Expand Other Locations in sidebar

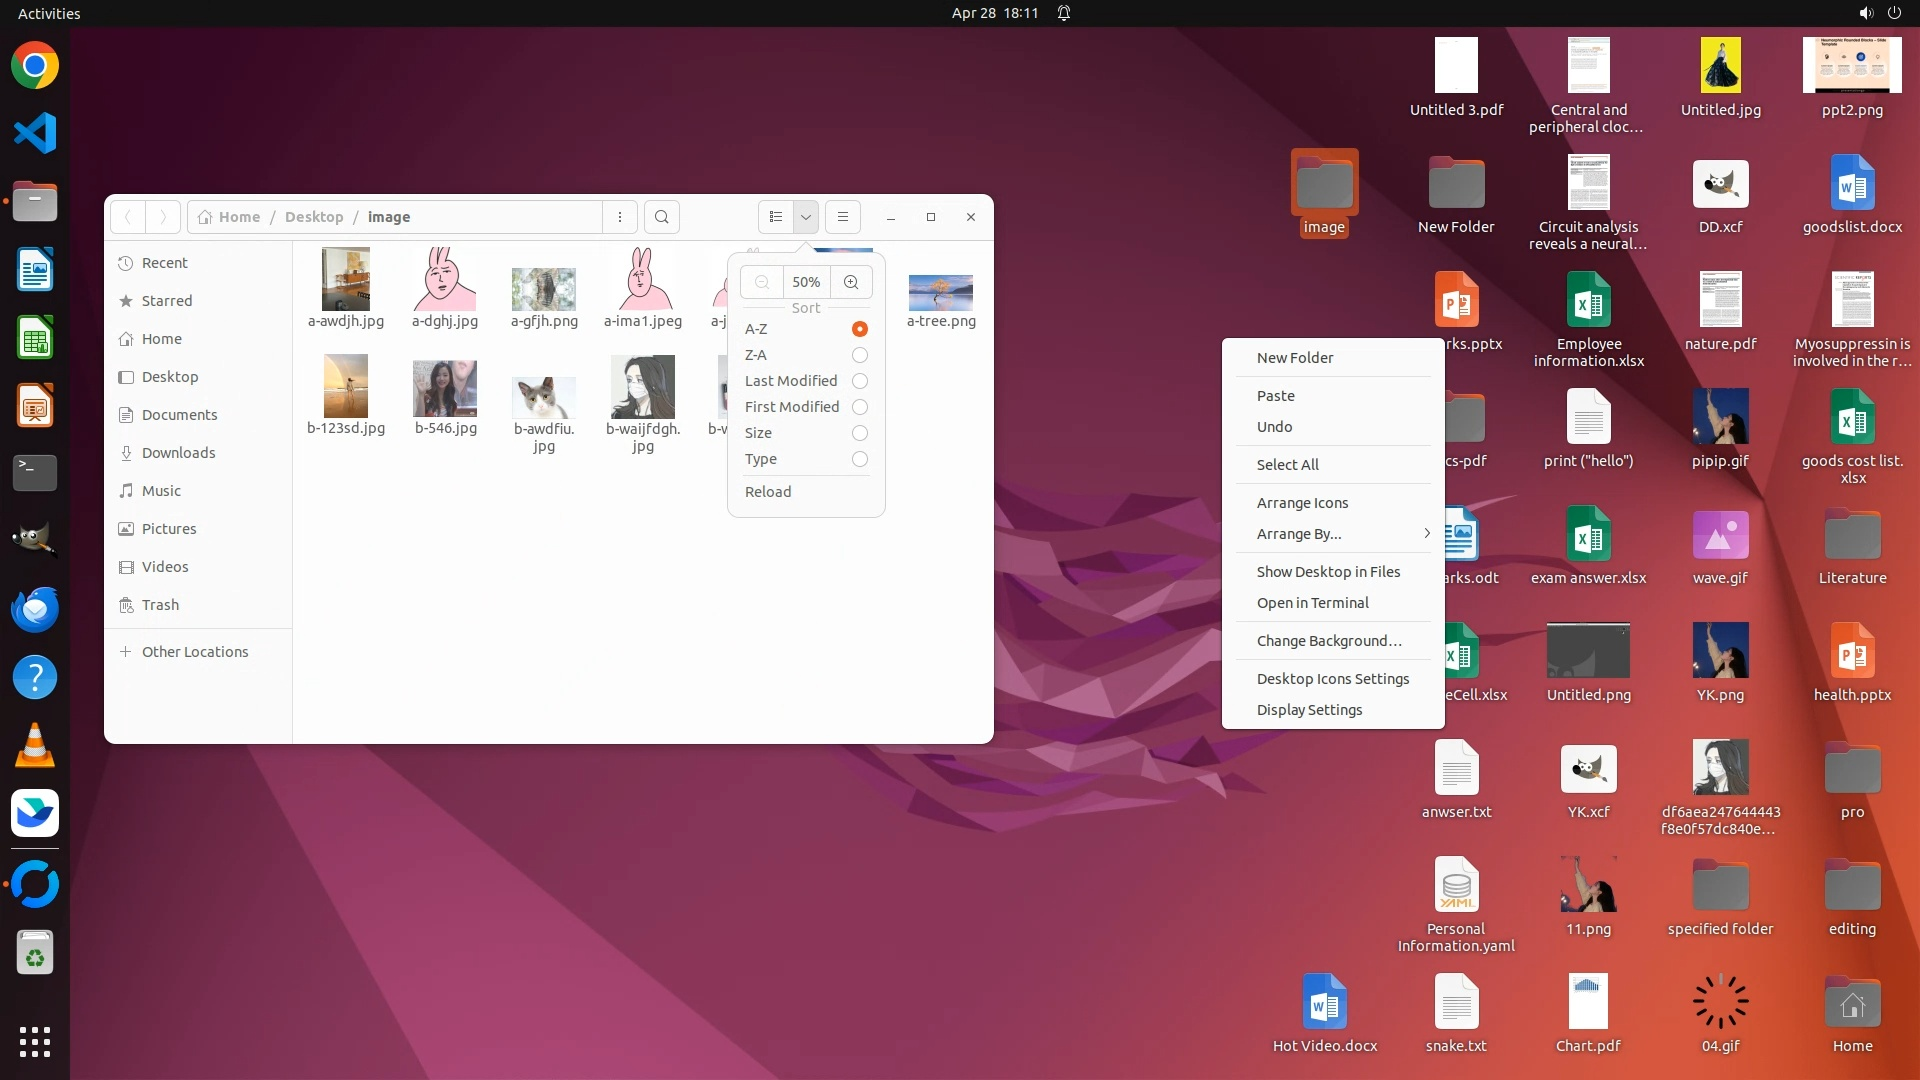195,652
